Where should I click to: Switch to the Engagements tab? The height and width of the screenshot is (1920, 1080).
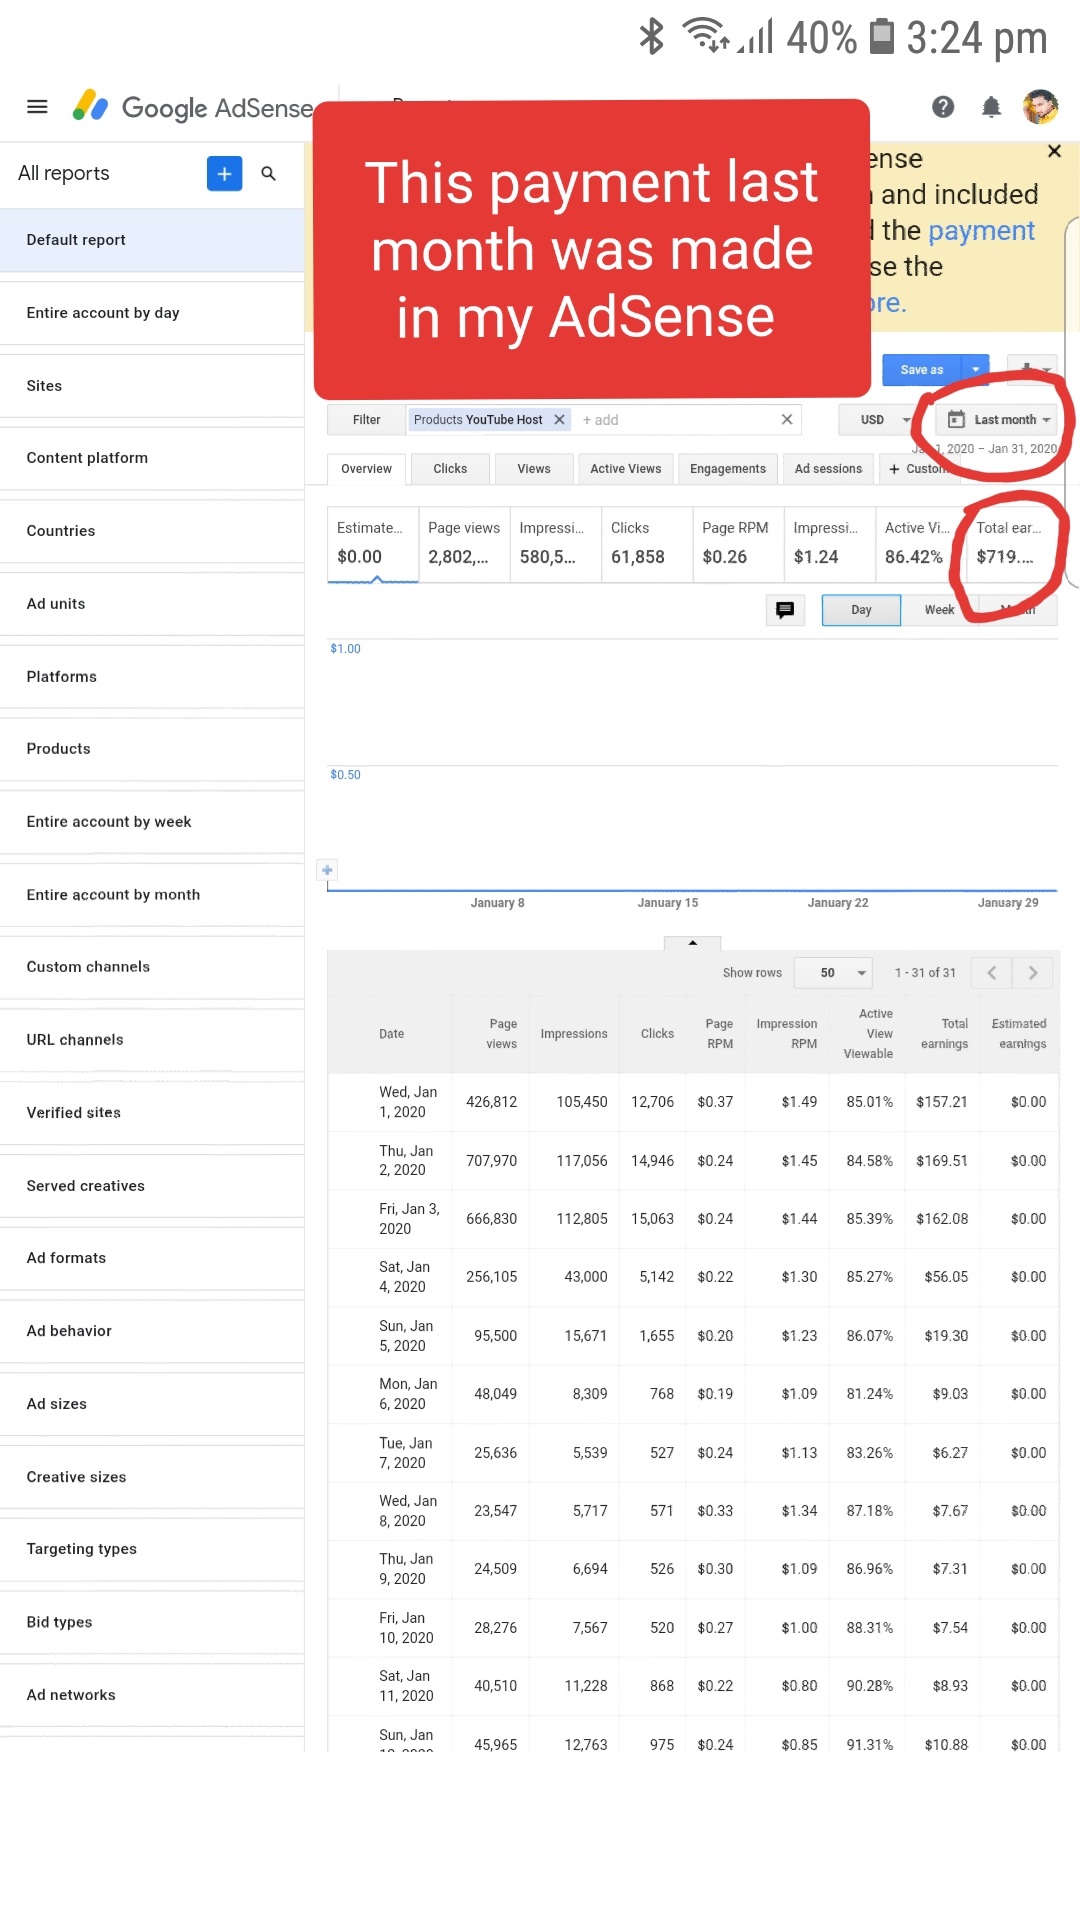pos(727,469)
